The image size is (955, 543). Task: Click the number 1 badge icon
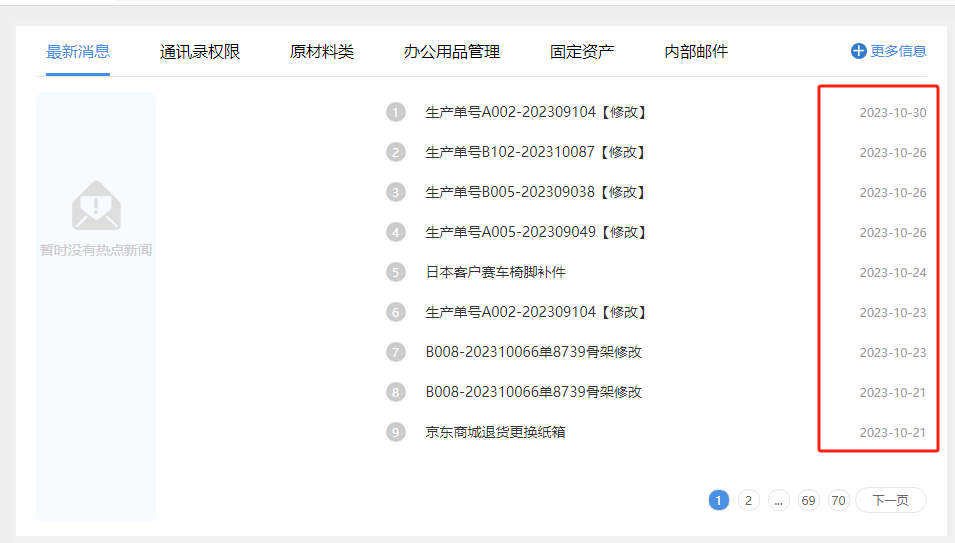(x=396, y=112)
